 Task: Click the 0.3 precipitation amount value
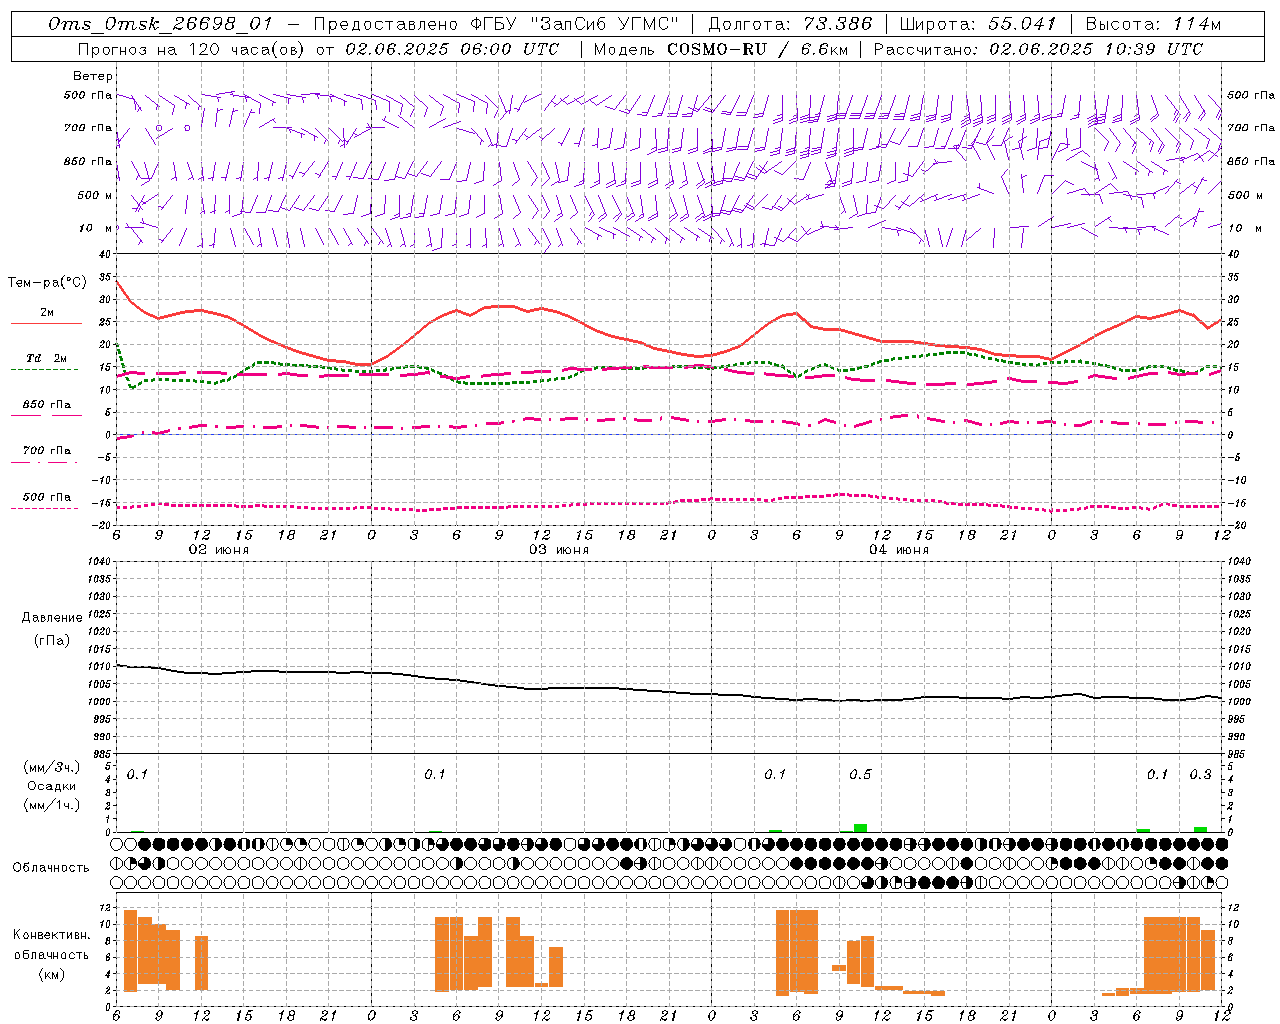click(x=1200, y=774)
